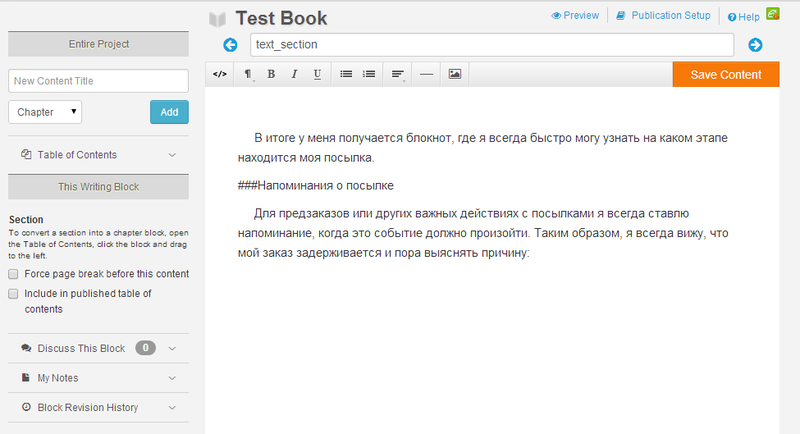Check Include in published table of contents
The image size is (800, 434).
[x=13, y=294]
